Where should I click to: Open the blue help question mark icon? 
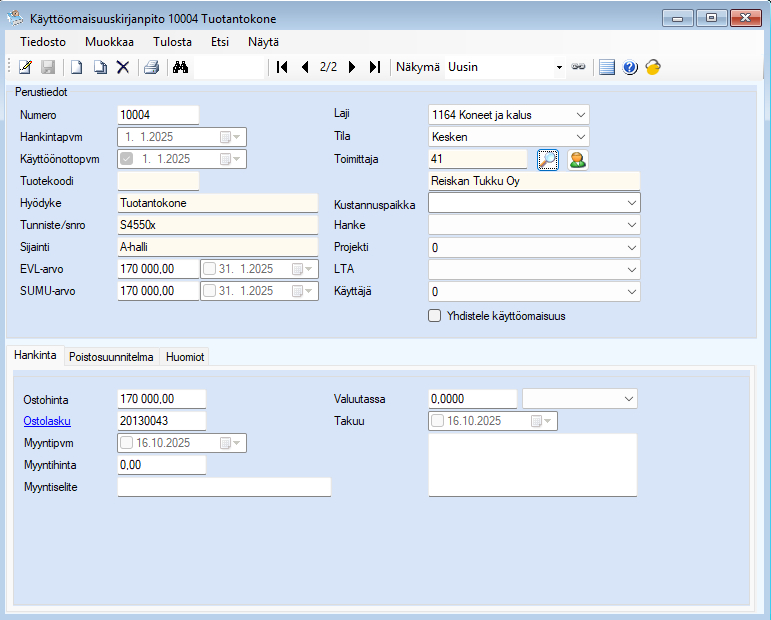coord(630,67)
